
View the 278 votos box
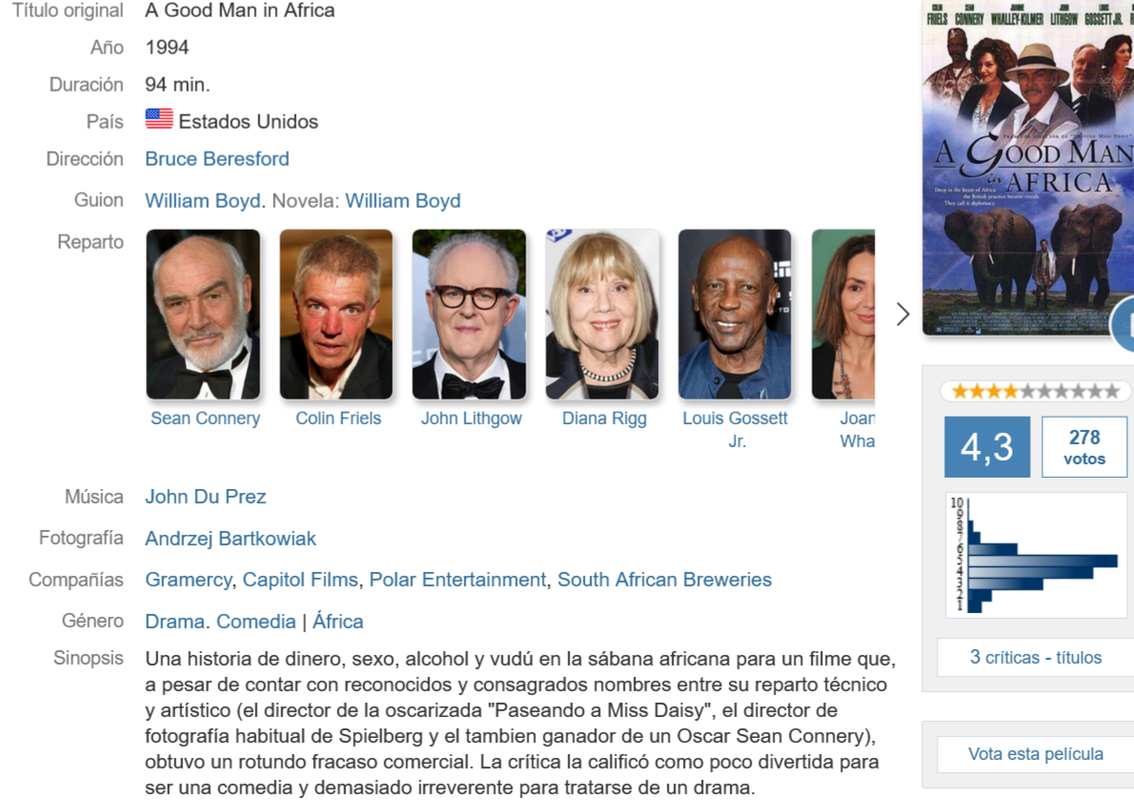1084,447
